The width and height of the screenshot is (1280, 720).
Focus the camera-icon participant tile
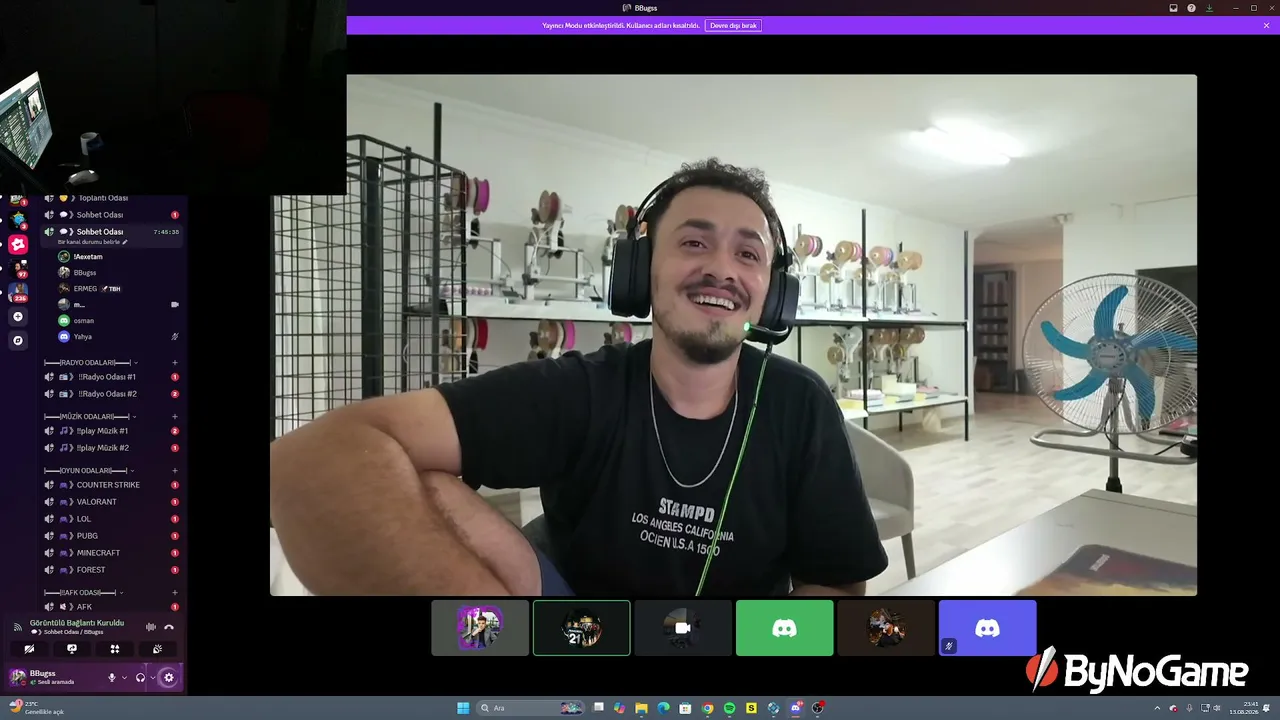(683, 628)
